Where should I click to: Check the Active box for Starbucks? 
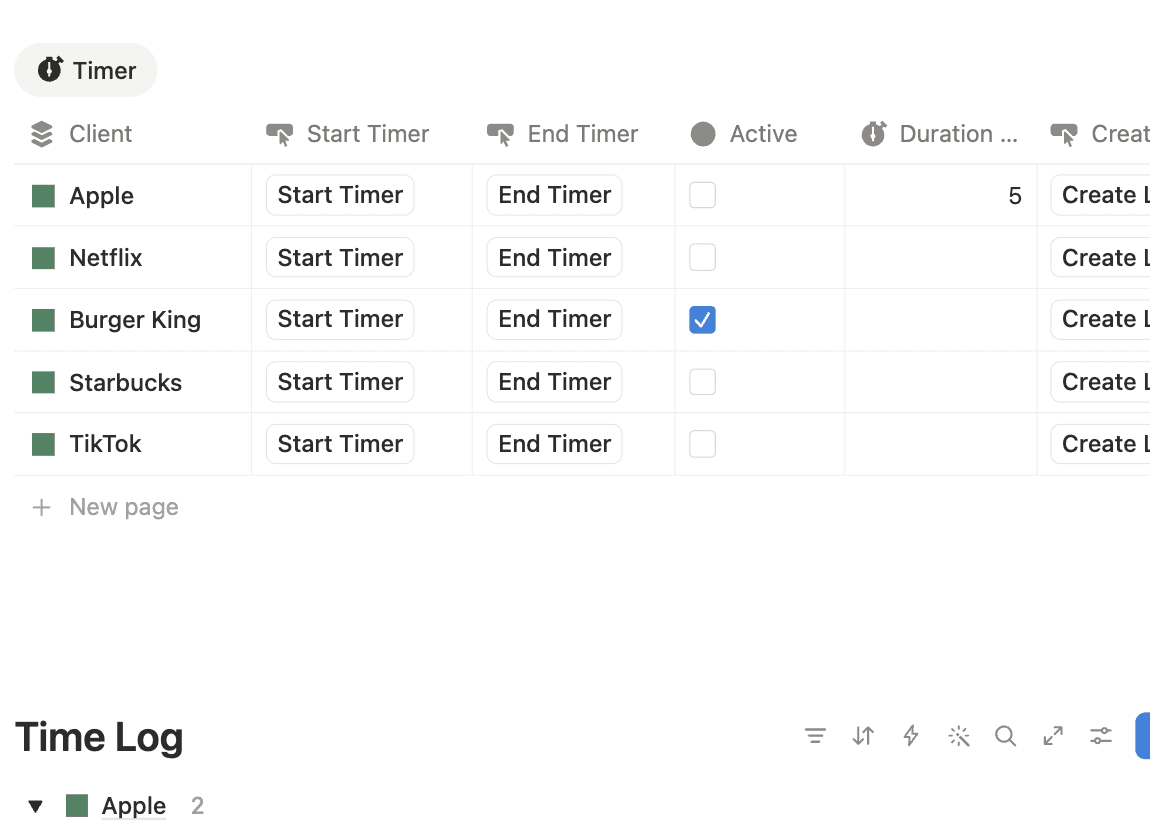tap(703, 381)
